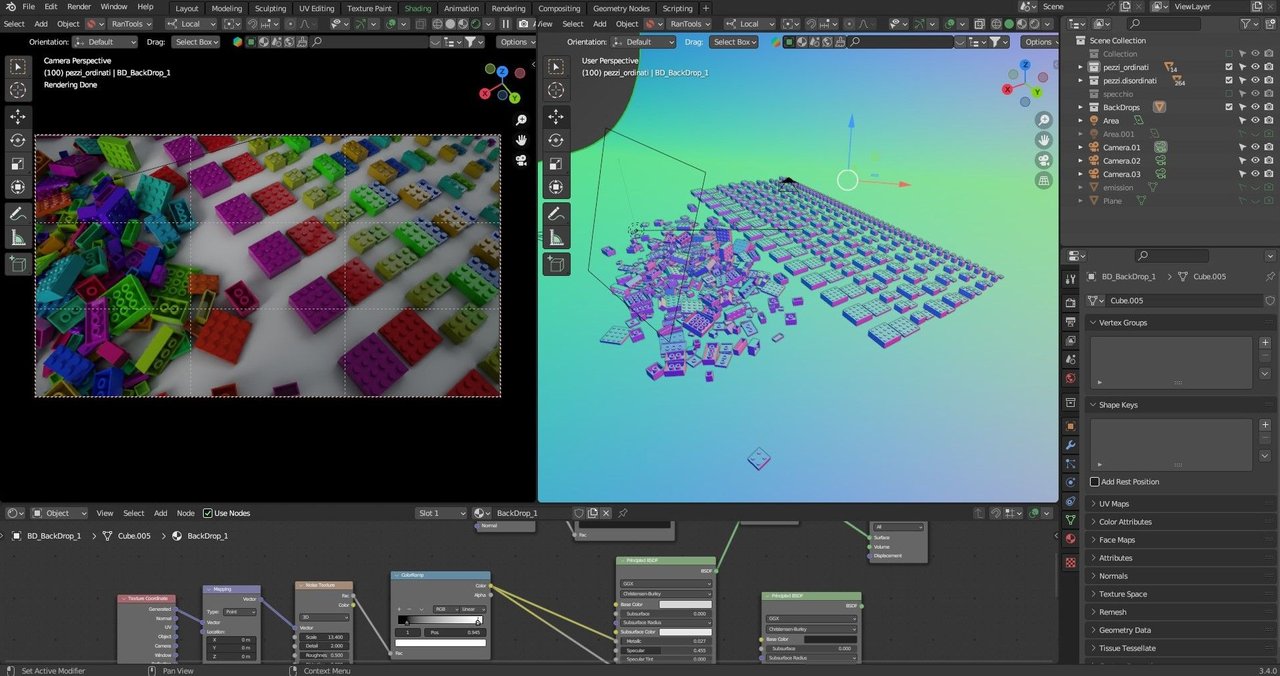
Task: Open the Slot 1 material slot dropdown
Action: (442, 513)
